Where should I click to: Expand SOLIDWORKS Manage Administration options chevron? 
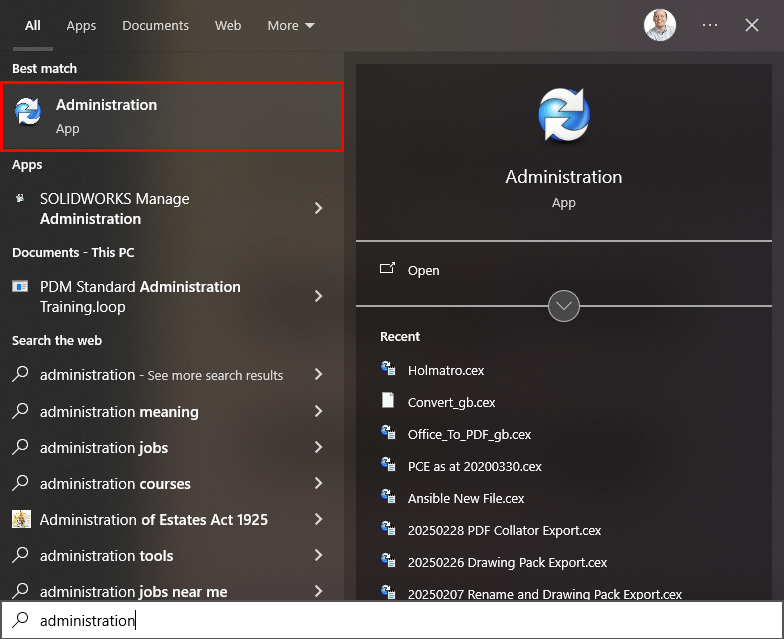318,208
